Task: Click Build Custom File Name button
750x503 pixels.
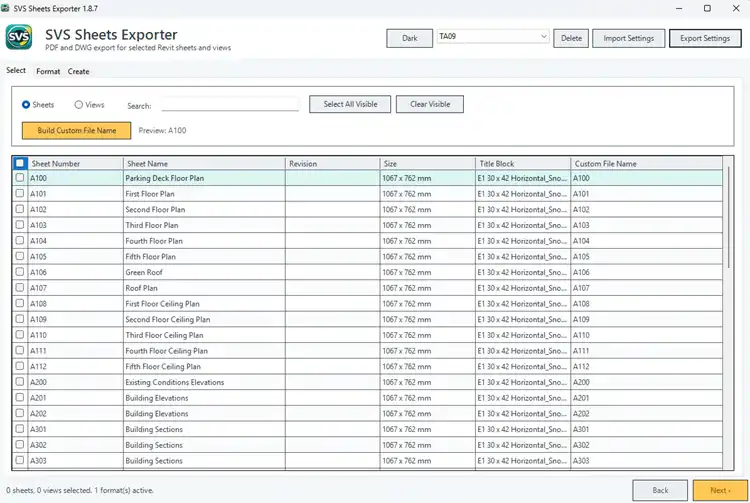Action: click(x=77, y=131)
